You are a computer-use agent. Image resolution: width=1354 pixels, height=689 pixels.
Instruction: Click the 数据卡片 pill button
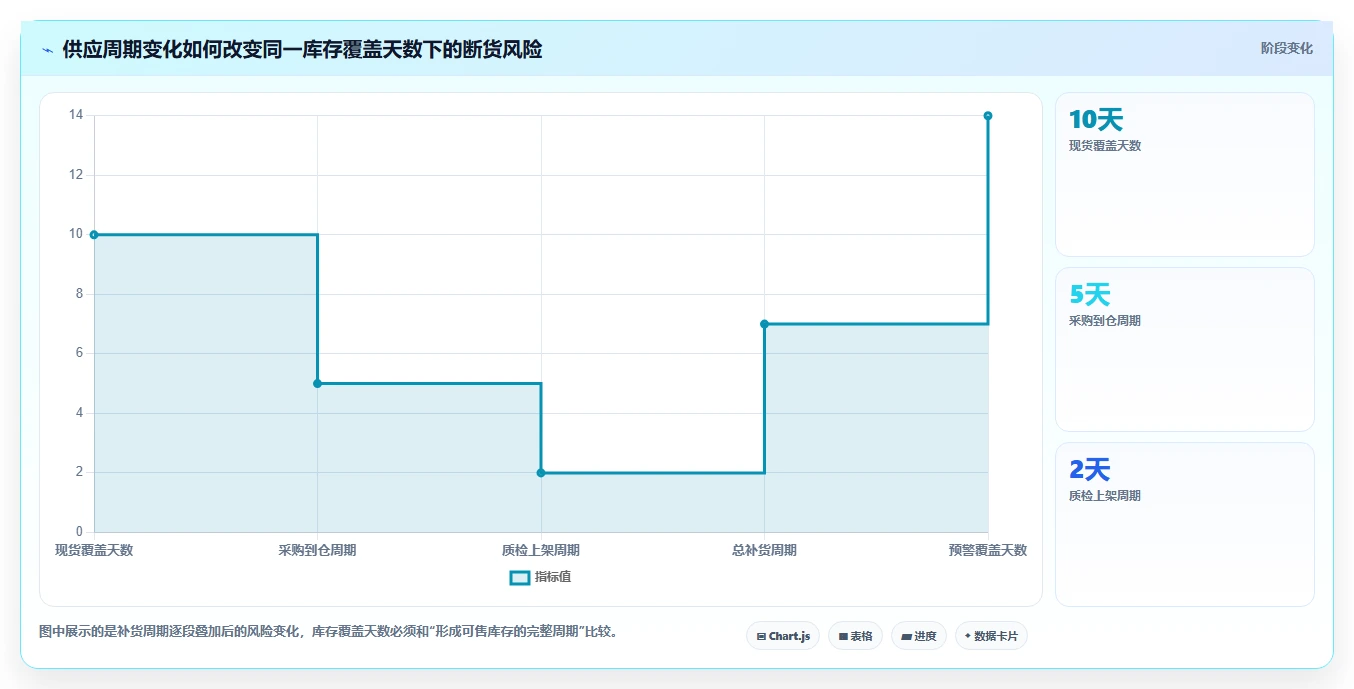(991, 636)
